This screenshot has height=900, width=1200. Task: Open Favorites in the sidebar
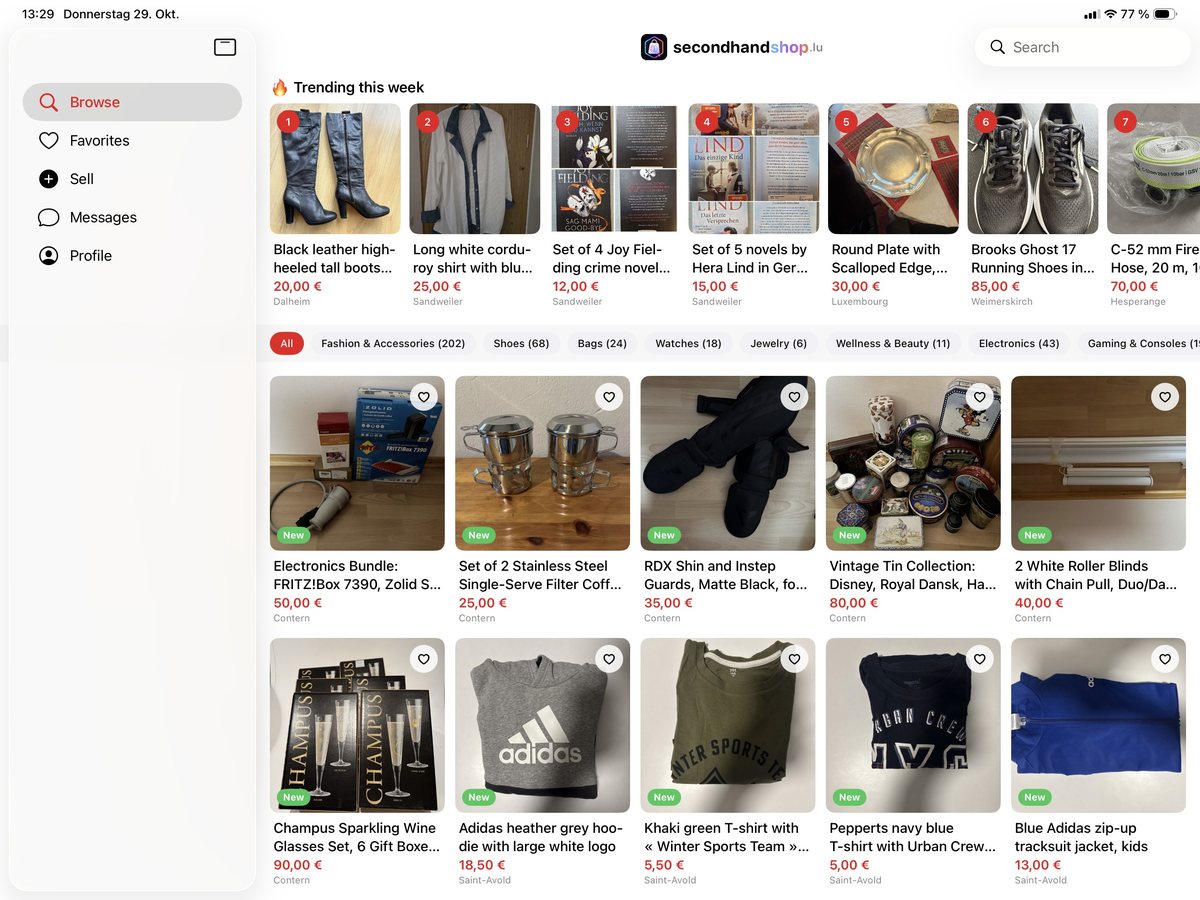pyautogui.click(x=132, y=141)
